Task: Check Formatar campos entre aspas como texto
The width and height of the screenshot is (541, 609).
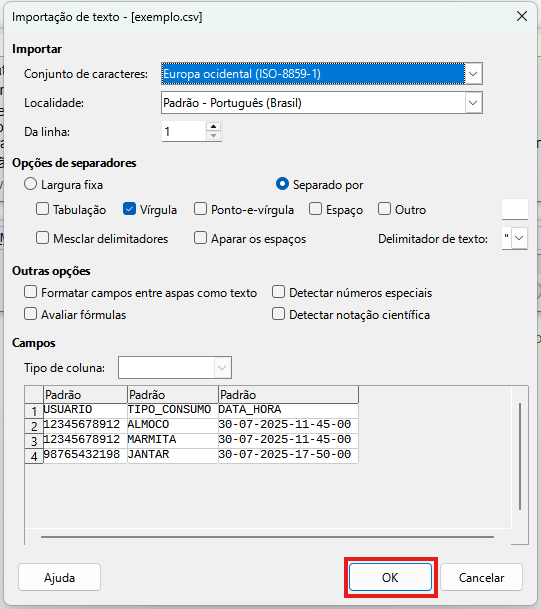Action: [30, 292]
